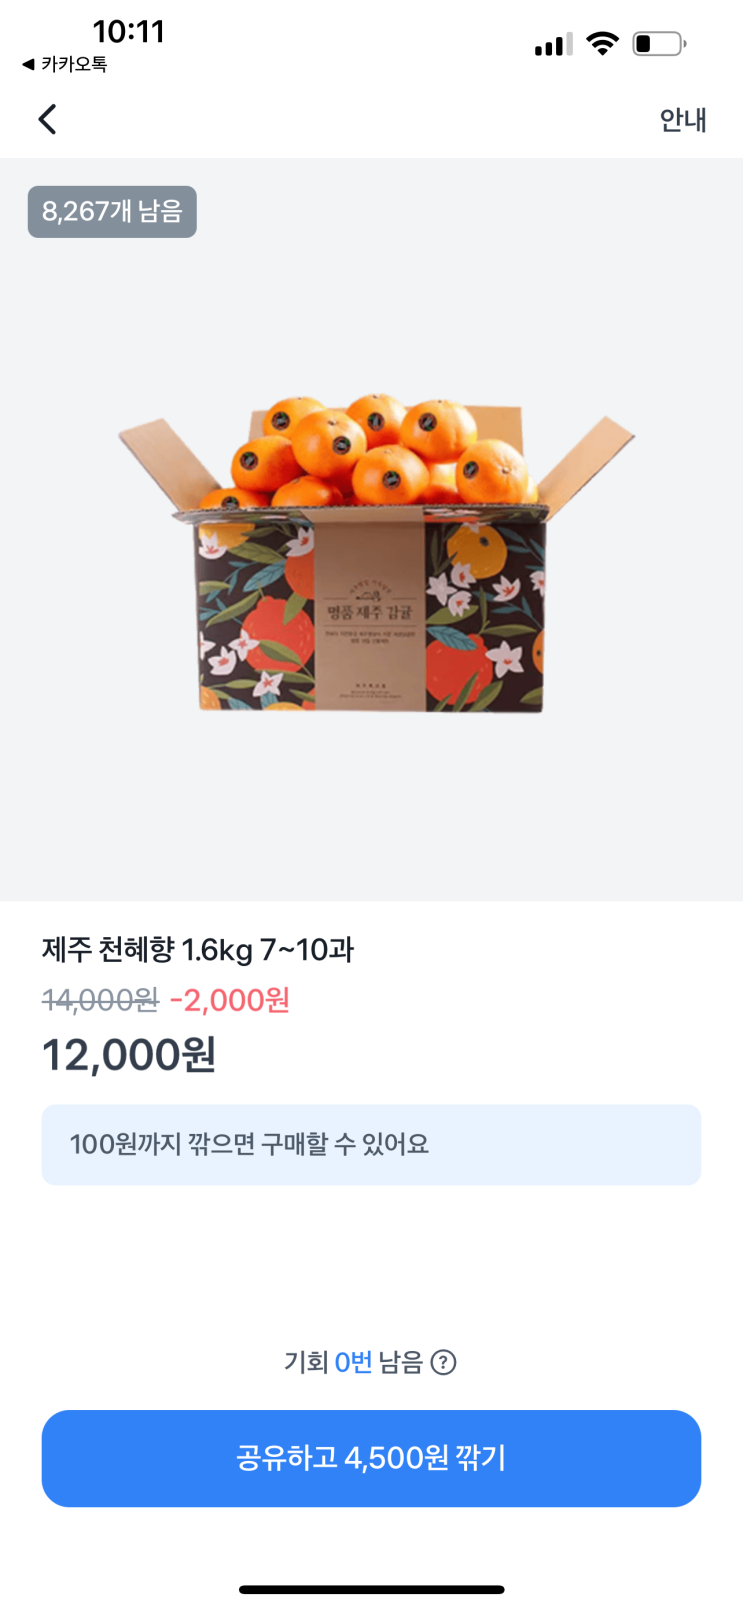This screenshot has height=1608, width=743.
Task: Tap the Wi-Fi status icon
Action: point(602,43)
